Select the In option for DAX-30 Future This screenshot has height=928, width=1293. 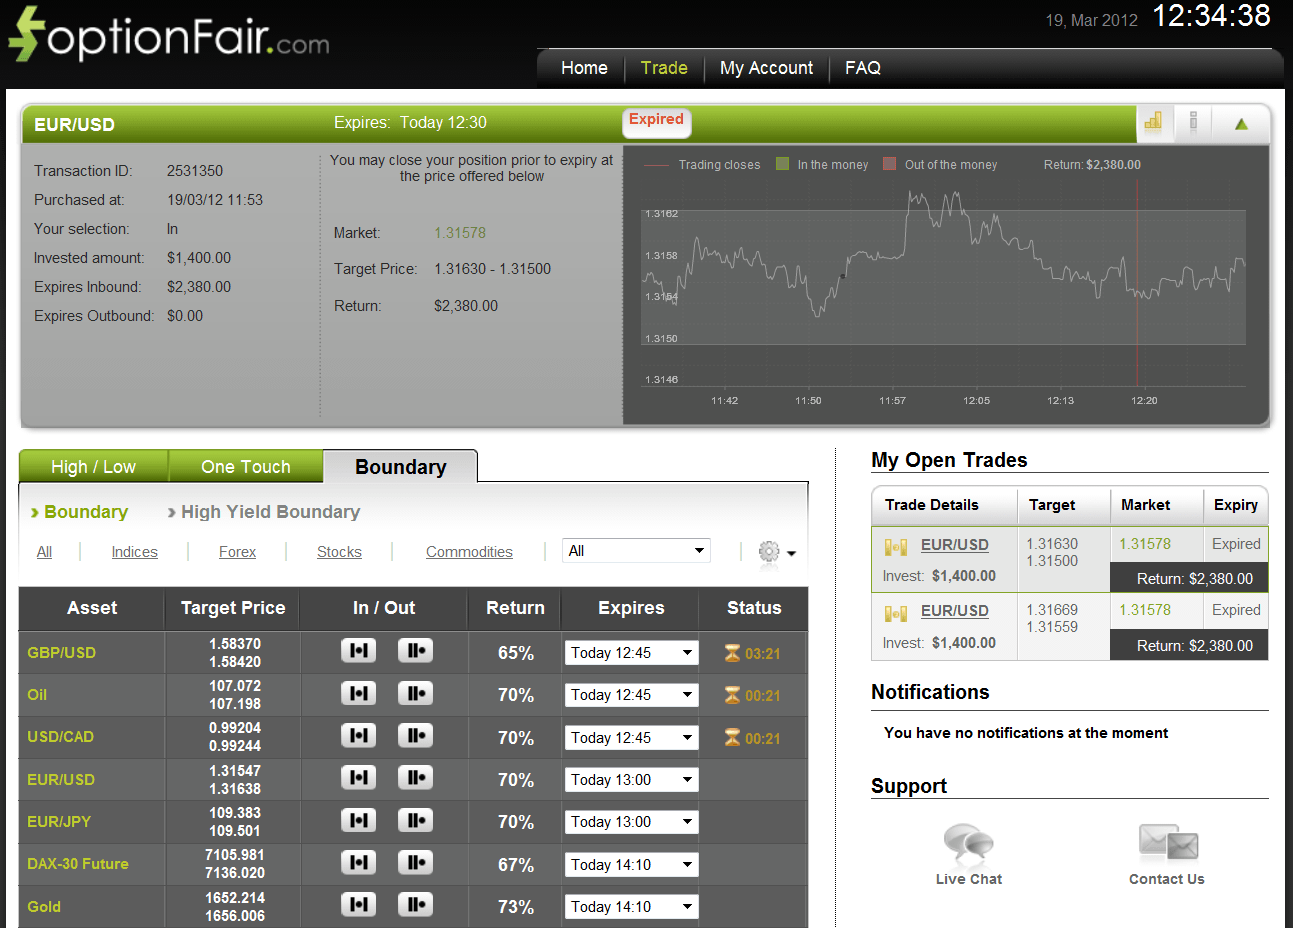[358, 862]
